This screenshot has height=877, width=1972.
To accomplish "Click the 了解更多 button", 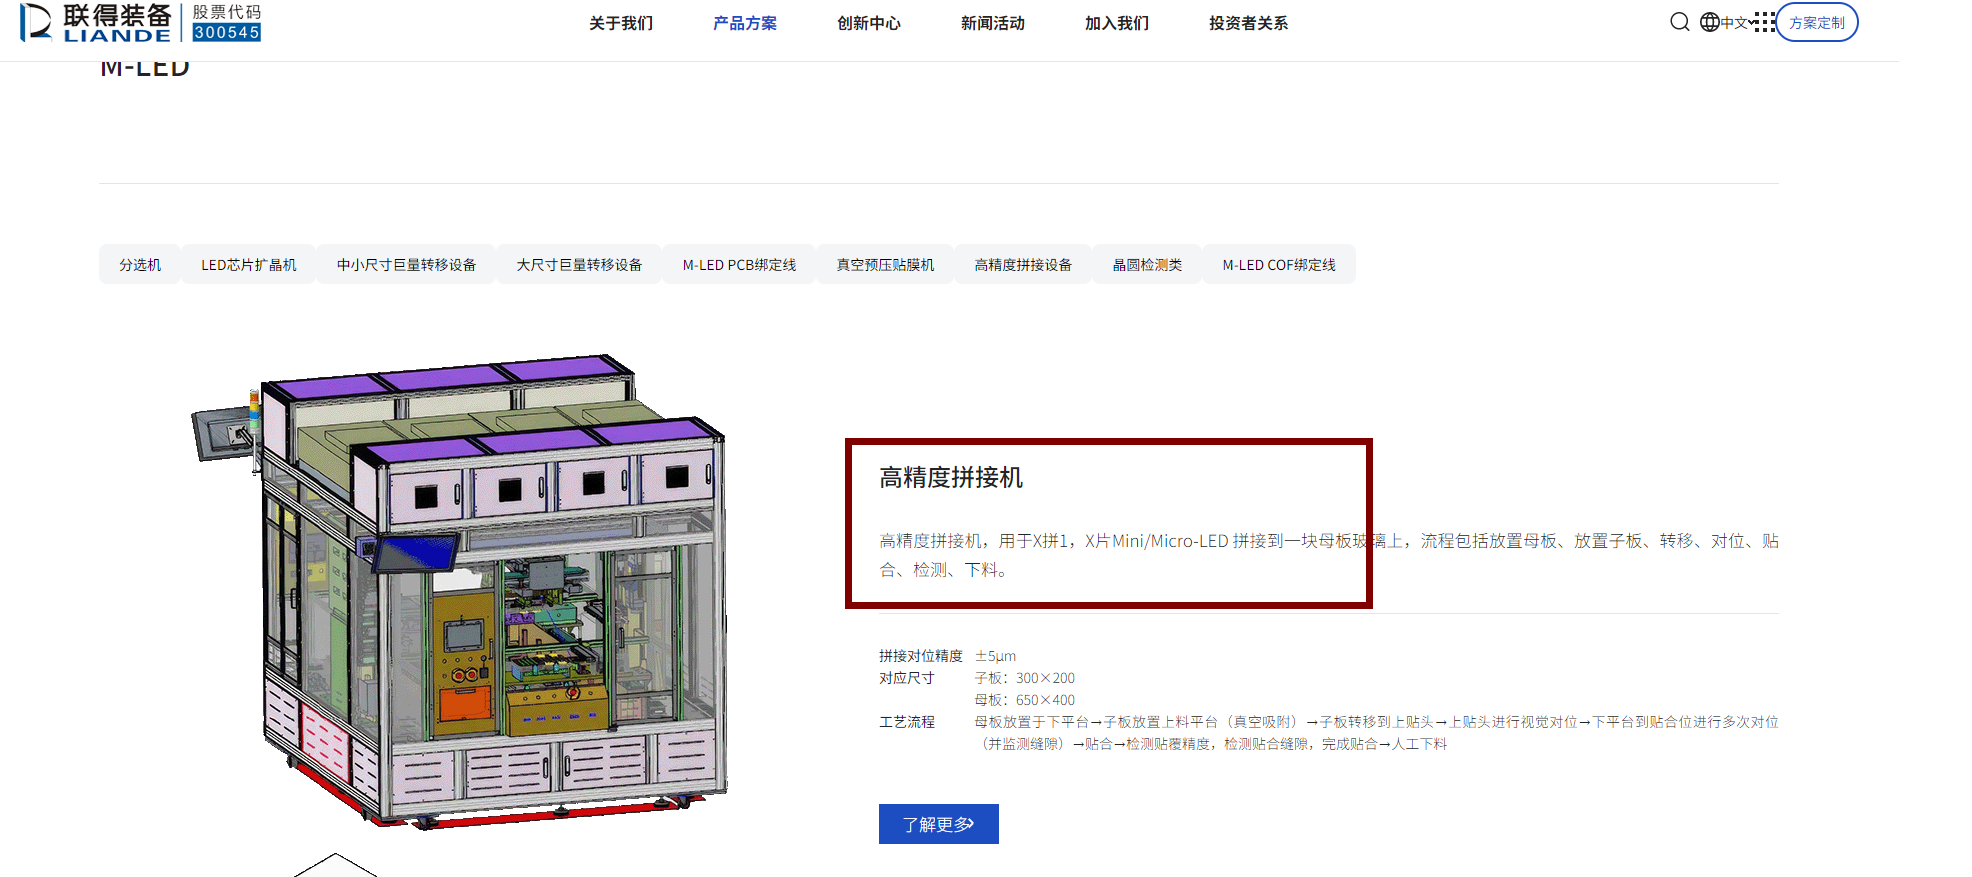I will point(938,824).
